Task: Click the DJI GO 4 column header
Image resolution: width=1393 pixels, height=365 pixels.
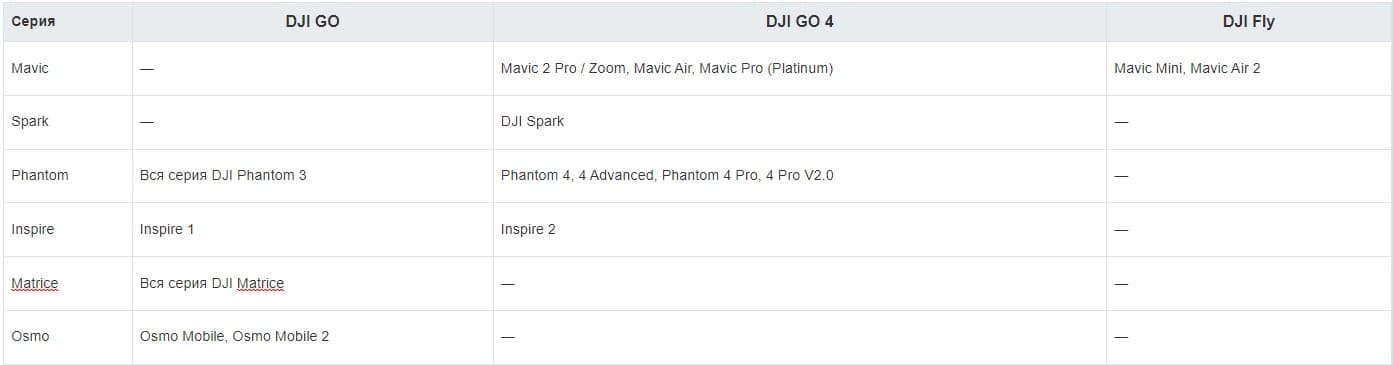Action: coord(799,21)
